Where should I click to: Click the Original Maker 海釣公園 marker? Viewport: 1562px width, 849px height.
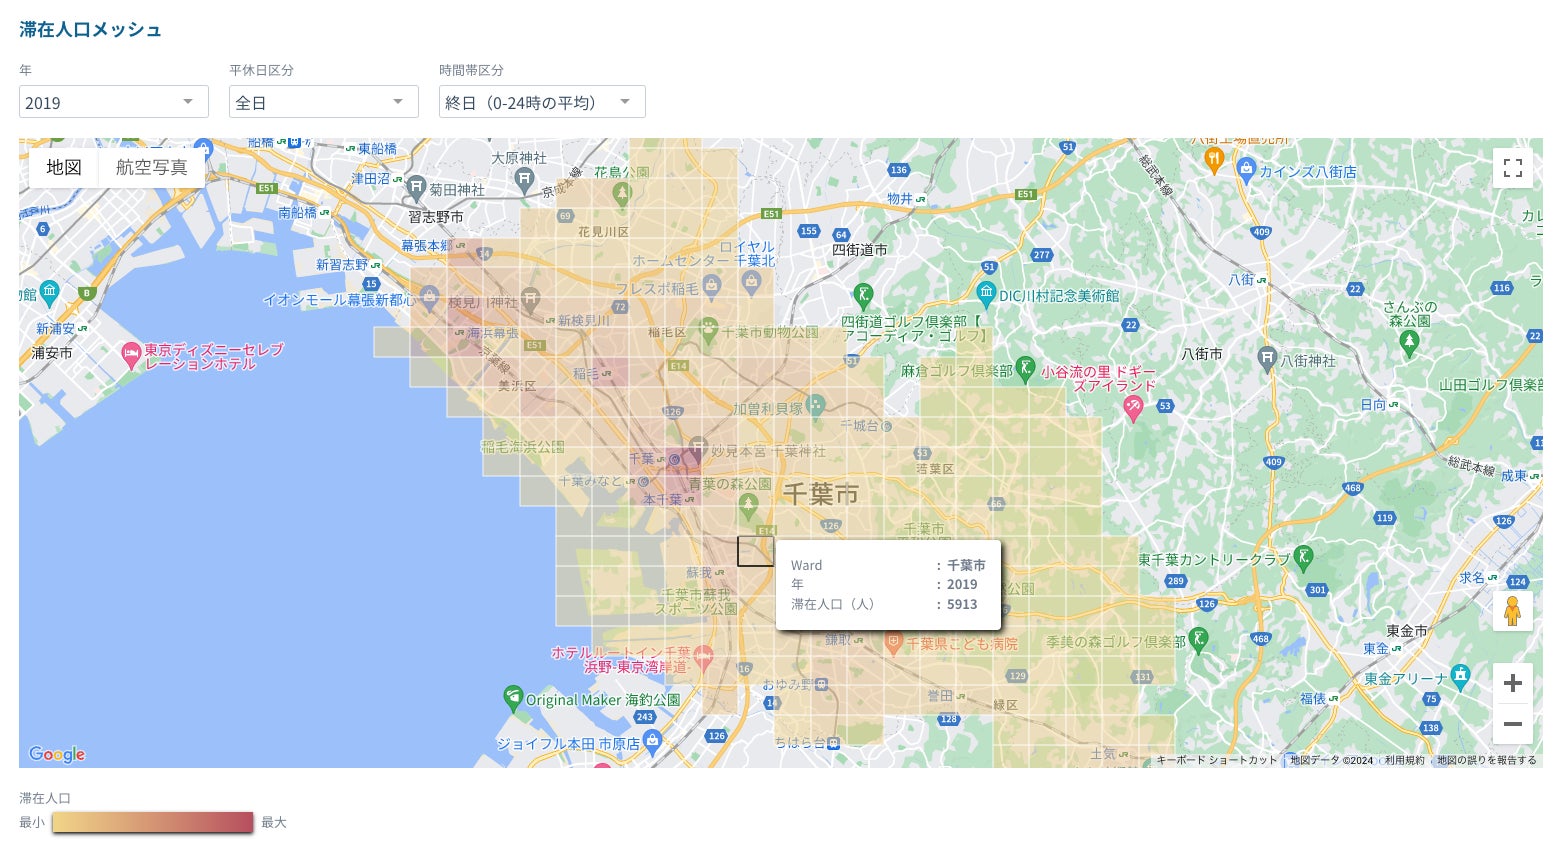pyautogui.click(x=513, y=697)
